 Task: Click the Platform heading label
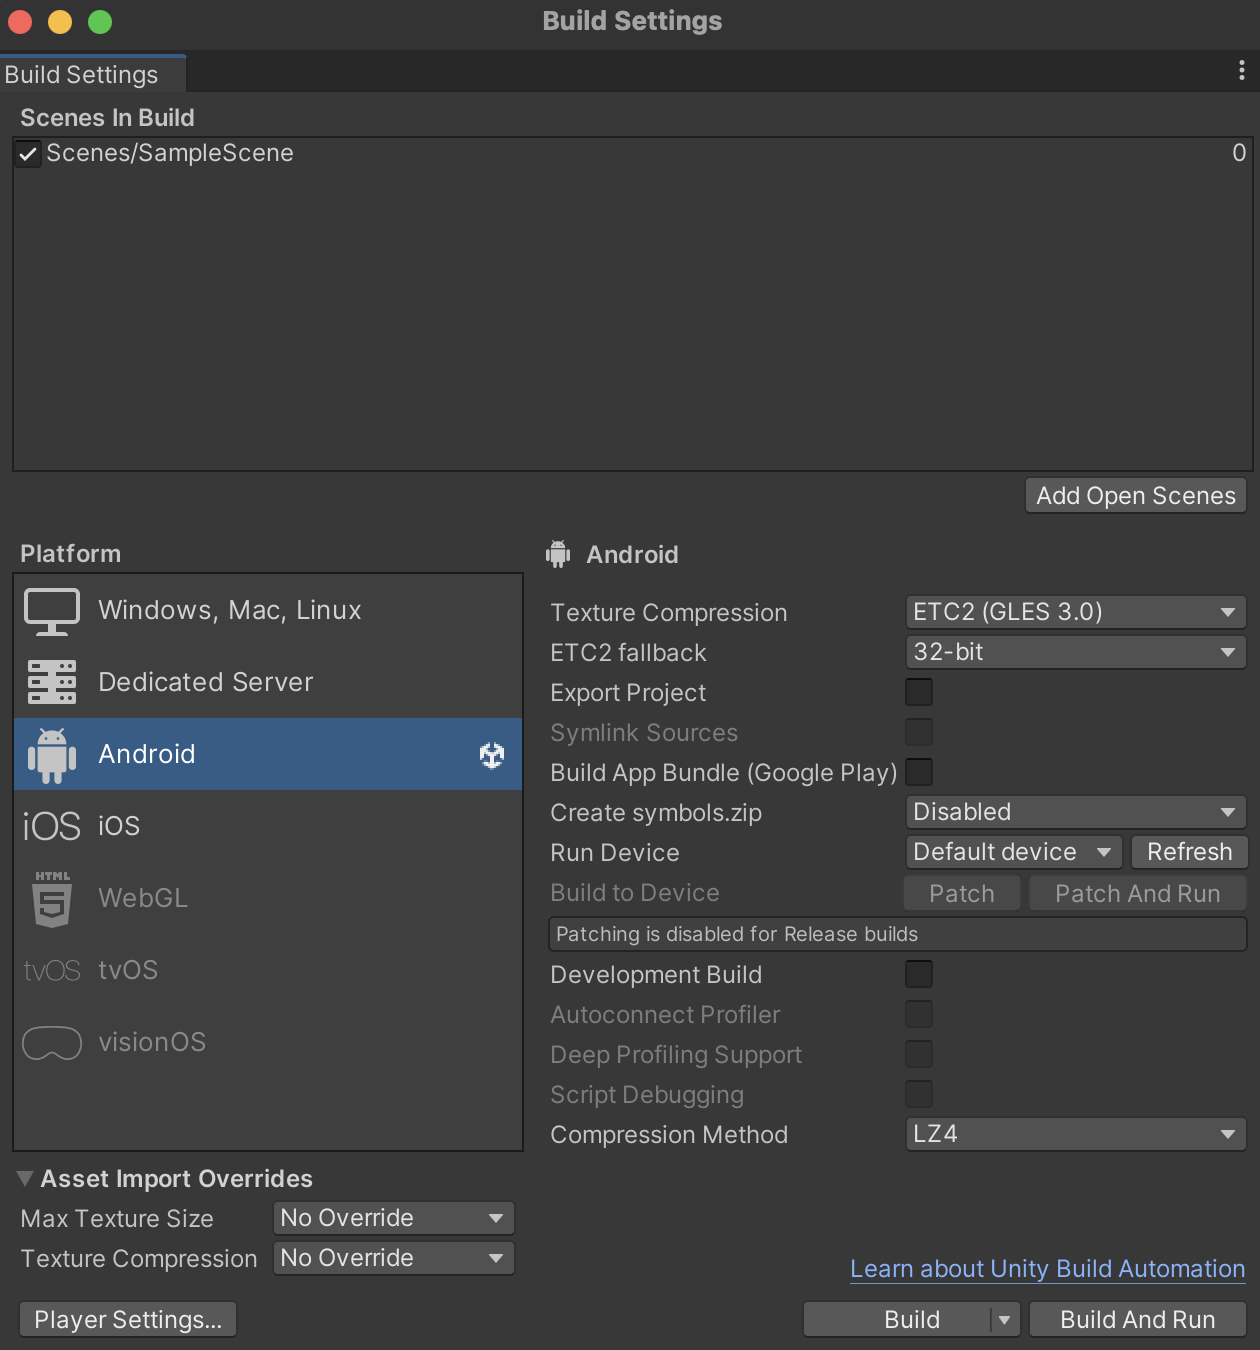tap(70, 554)
